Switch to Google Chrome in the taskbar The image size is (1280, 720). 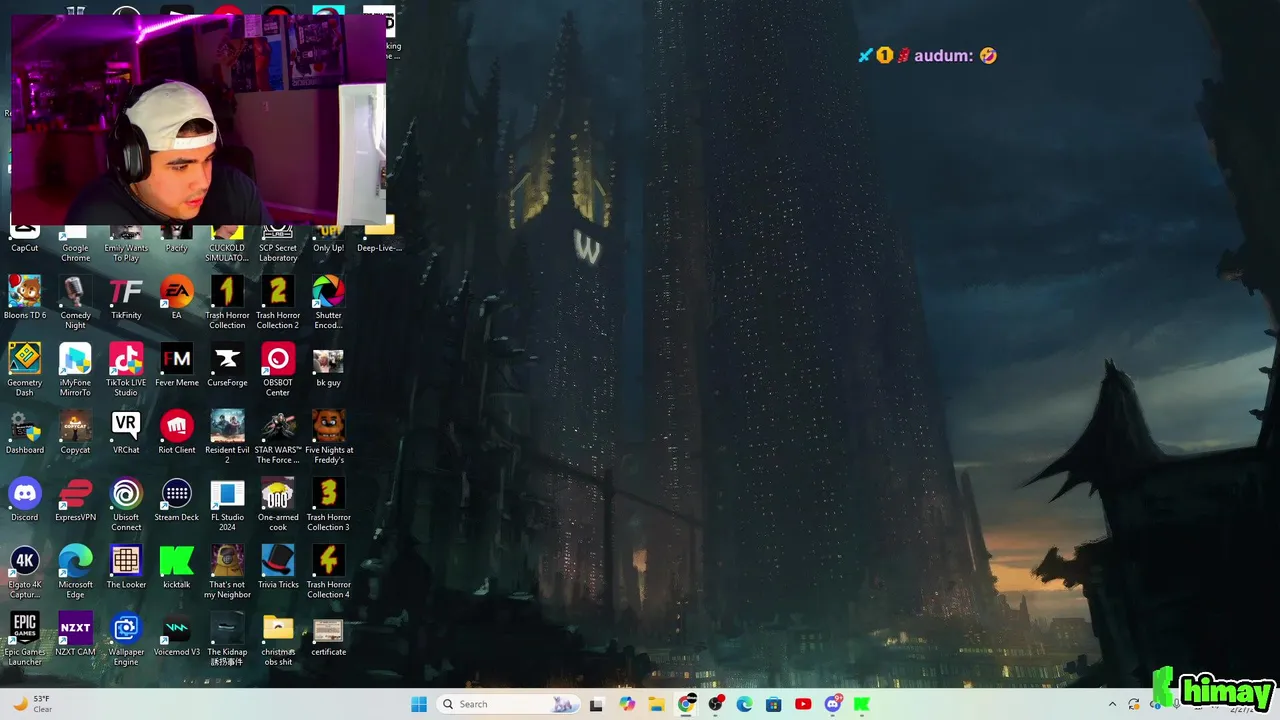686,704
